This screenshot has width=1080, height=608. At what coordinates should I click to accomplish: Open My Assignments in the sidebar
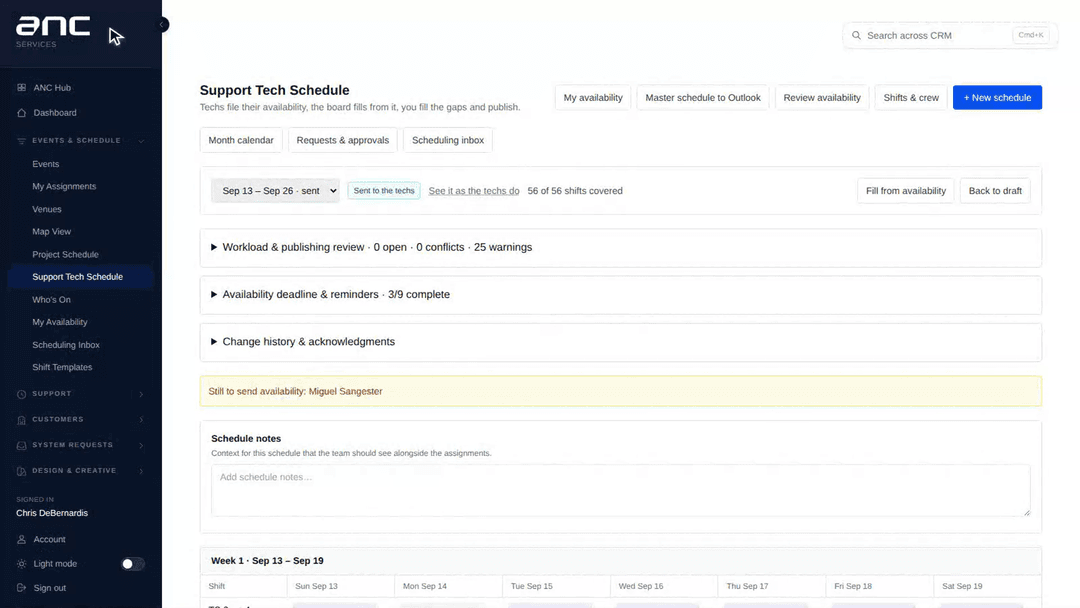[64, 186]
